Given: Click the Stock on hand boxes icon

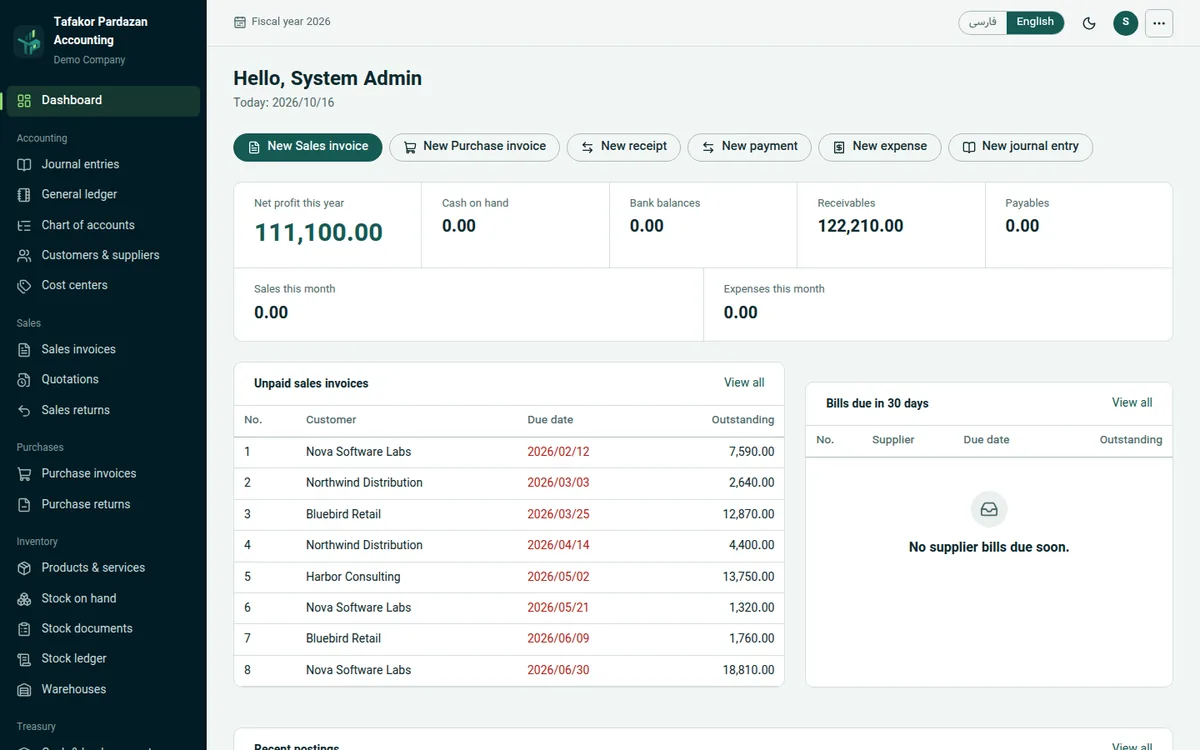Looking at the screenshot, I should (x=24, y=599).
